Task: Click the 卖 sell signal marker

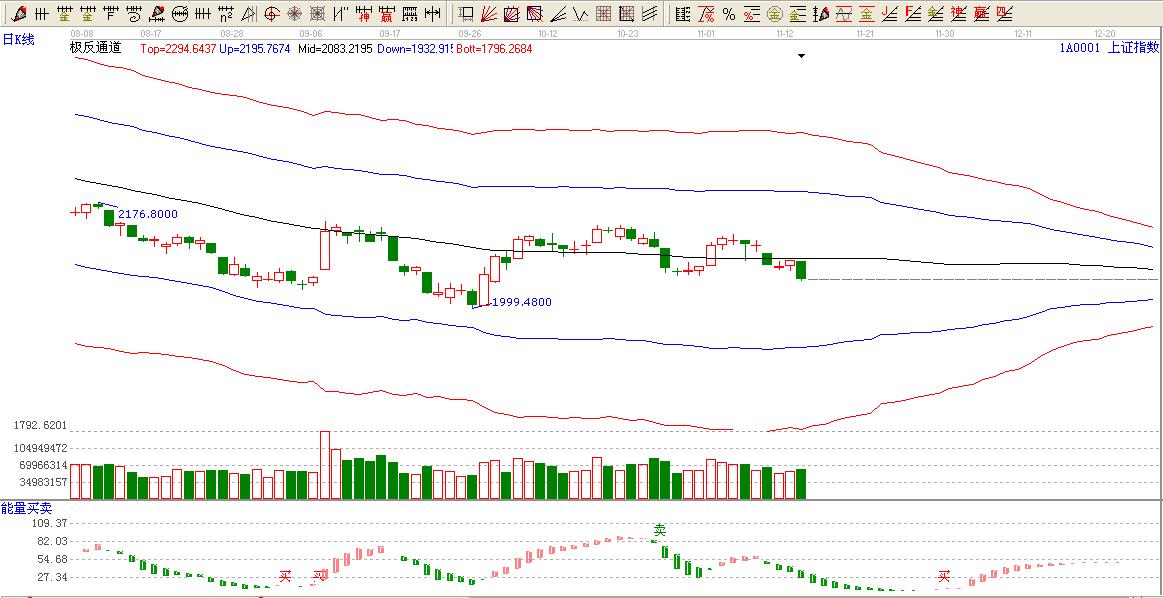Action: coord(659,529)
